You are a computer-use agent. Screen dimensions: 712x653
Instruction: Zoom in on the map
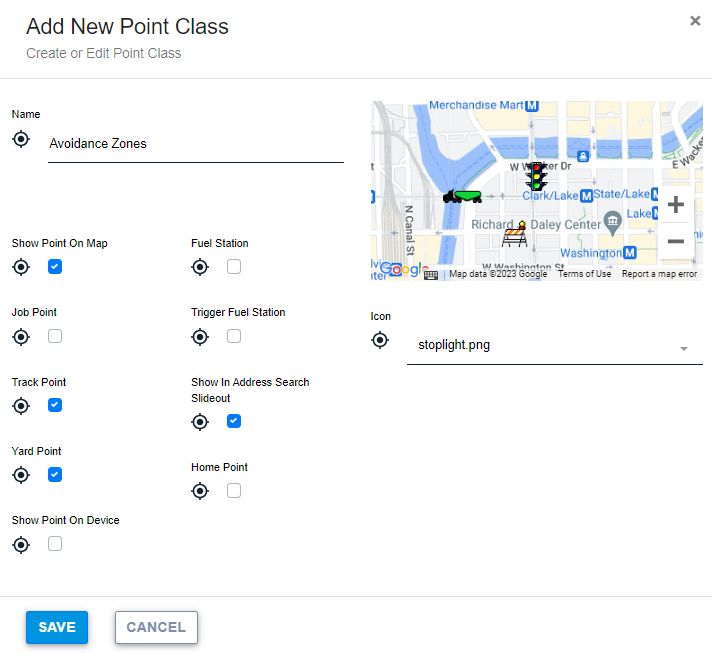point(675,205)
